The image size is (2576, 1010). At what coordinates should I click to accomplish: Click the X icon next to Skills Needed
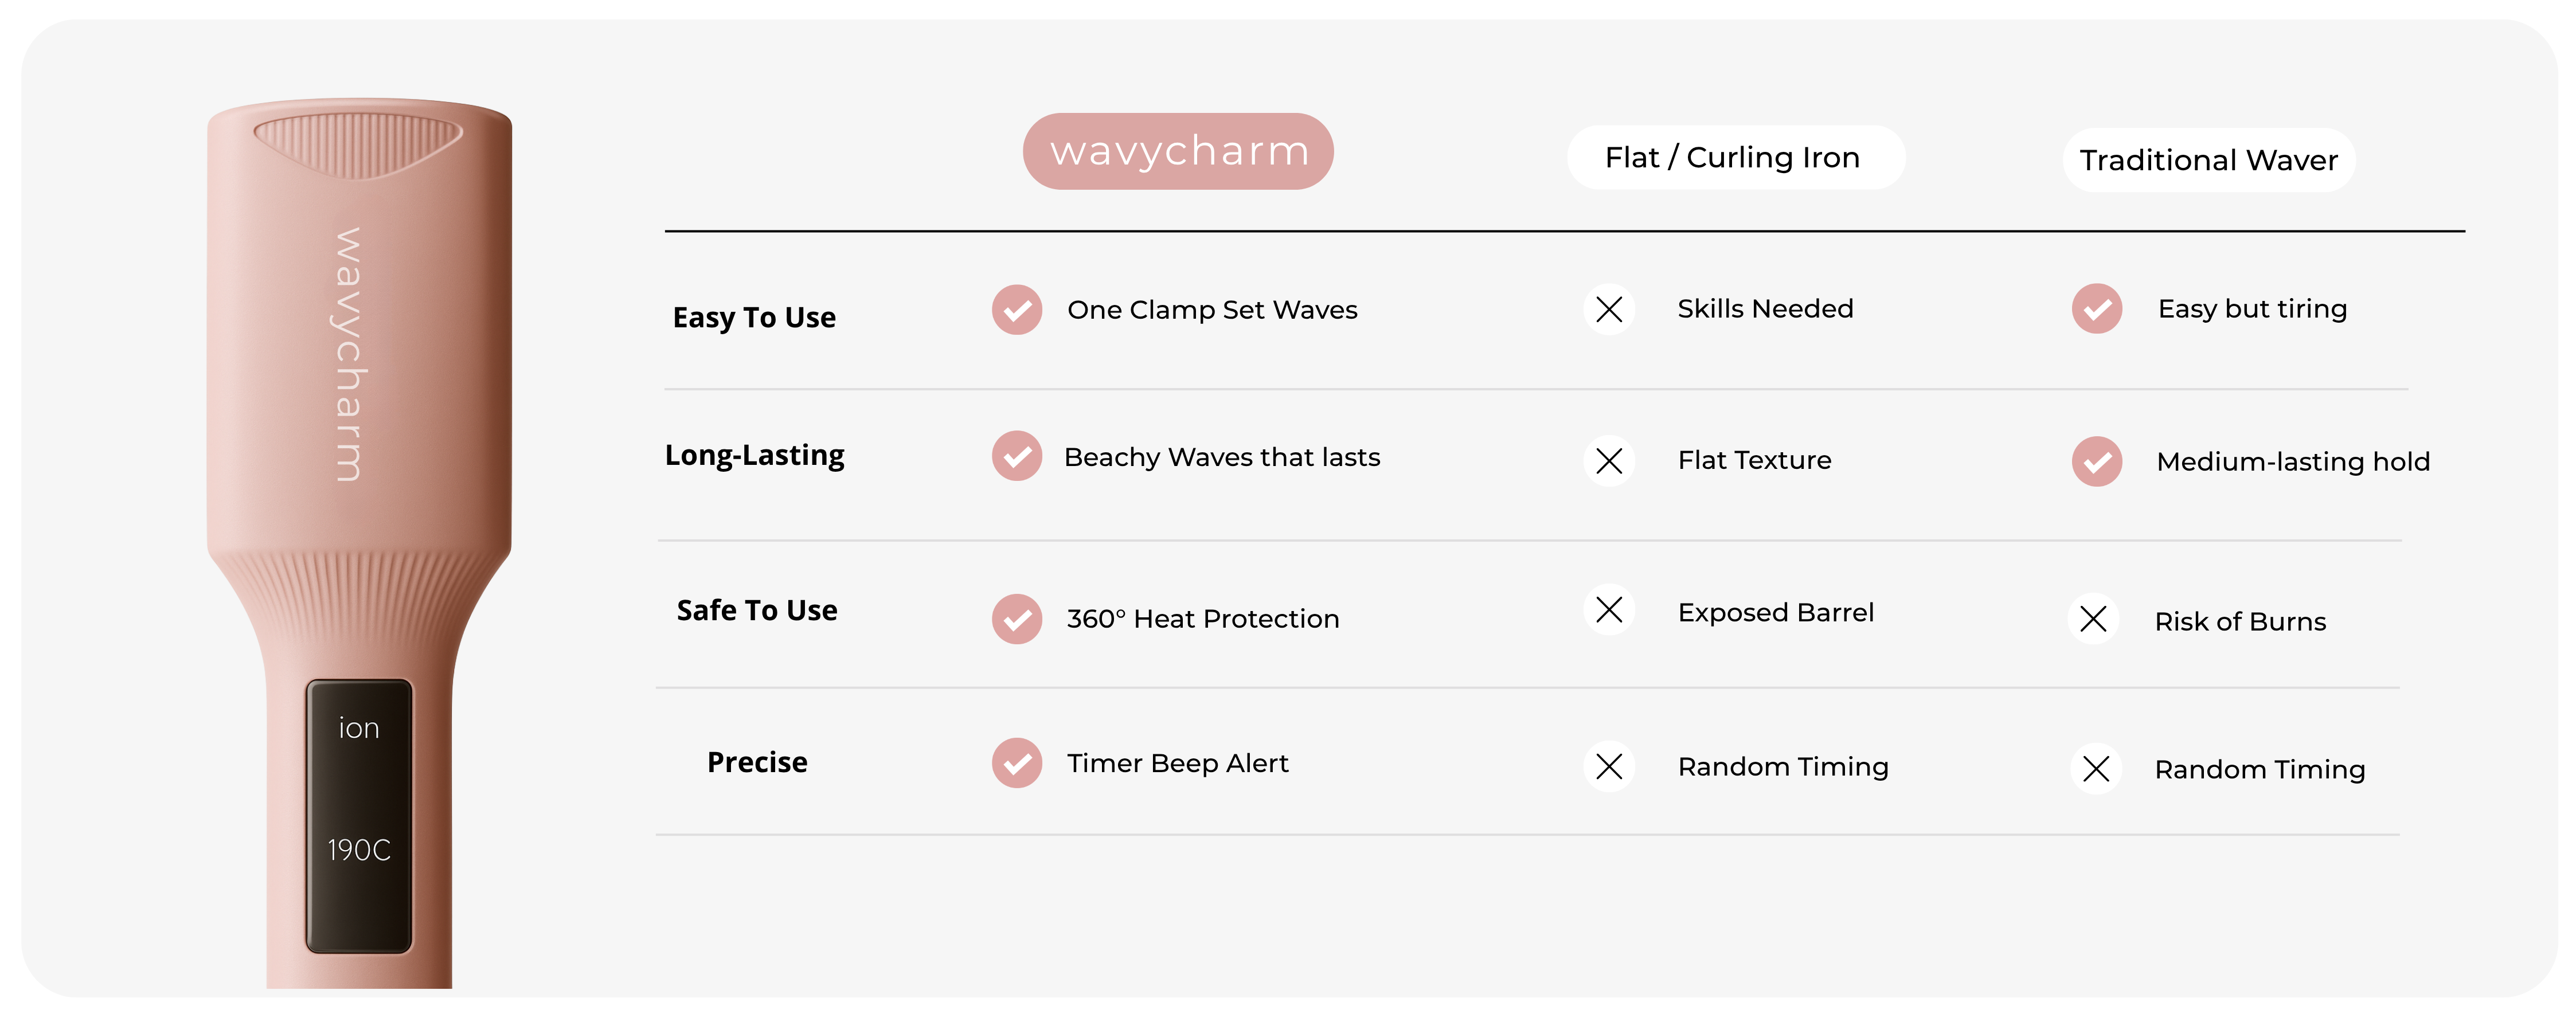[x=1609, y=309]
